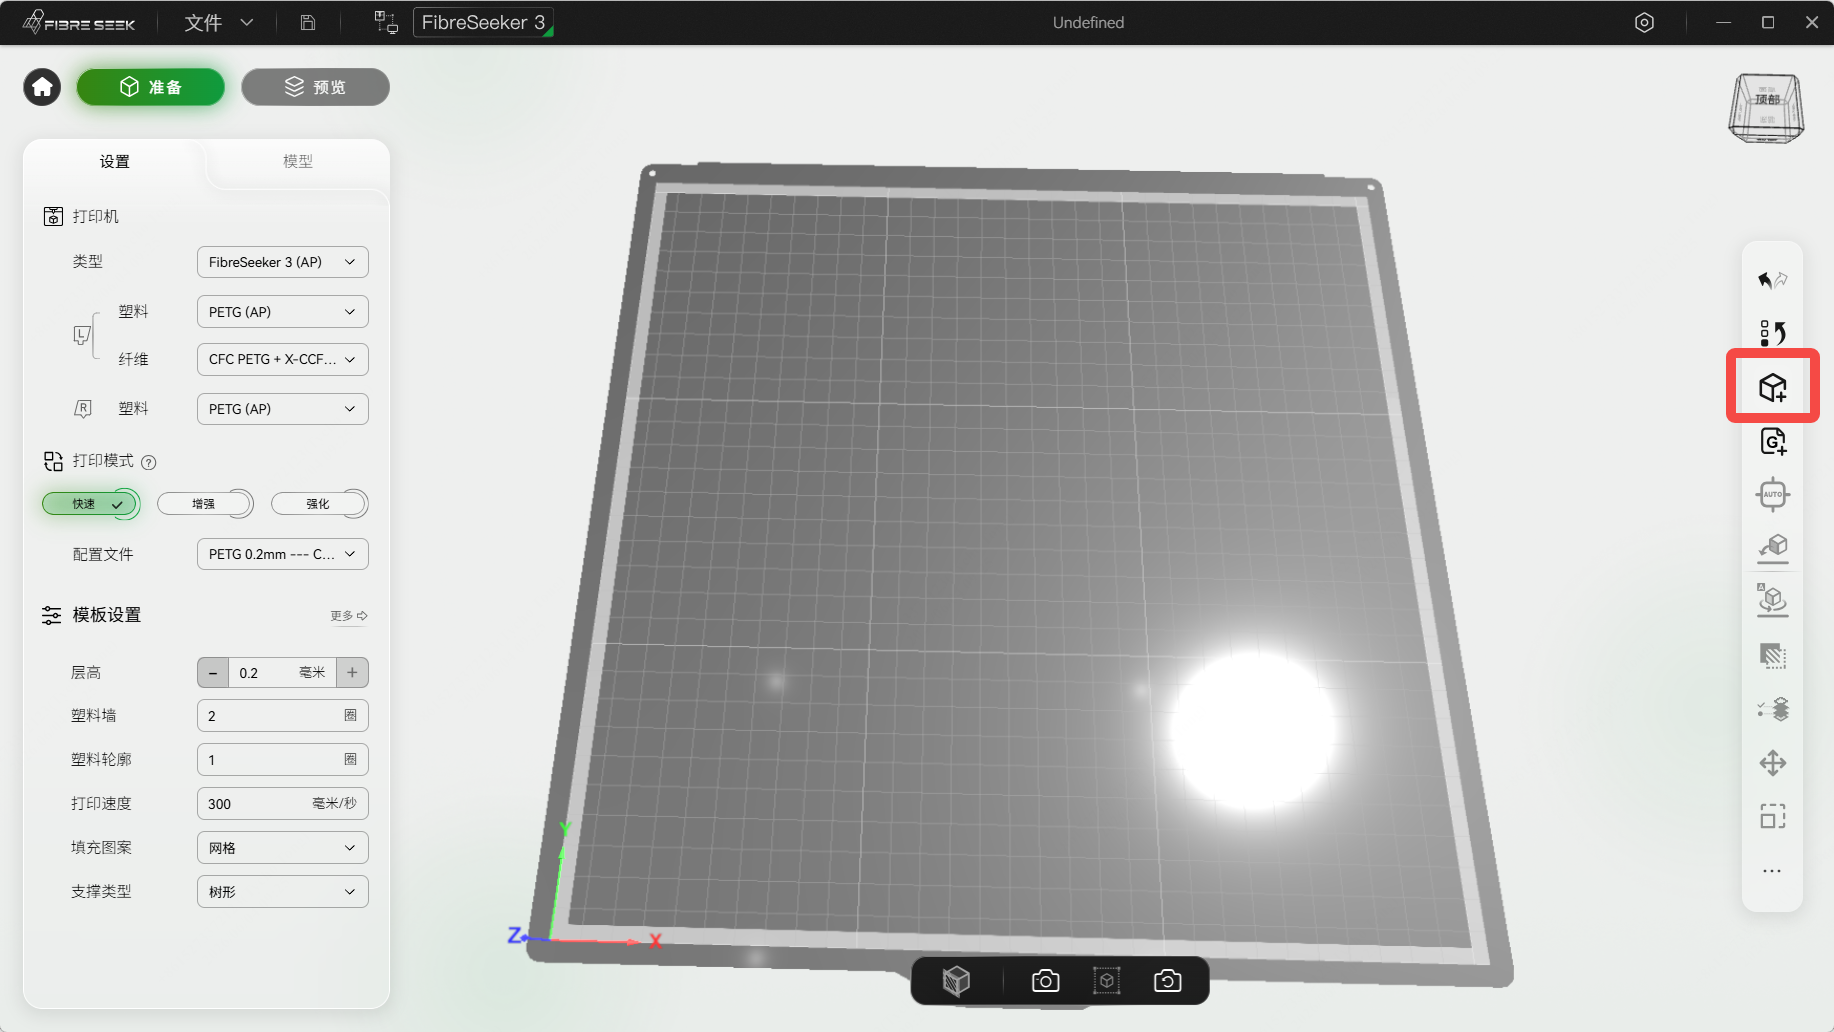Click the save file icon
Screen dimensions: 1834x1032
pos(308,22)
